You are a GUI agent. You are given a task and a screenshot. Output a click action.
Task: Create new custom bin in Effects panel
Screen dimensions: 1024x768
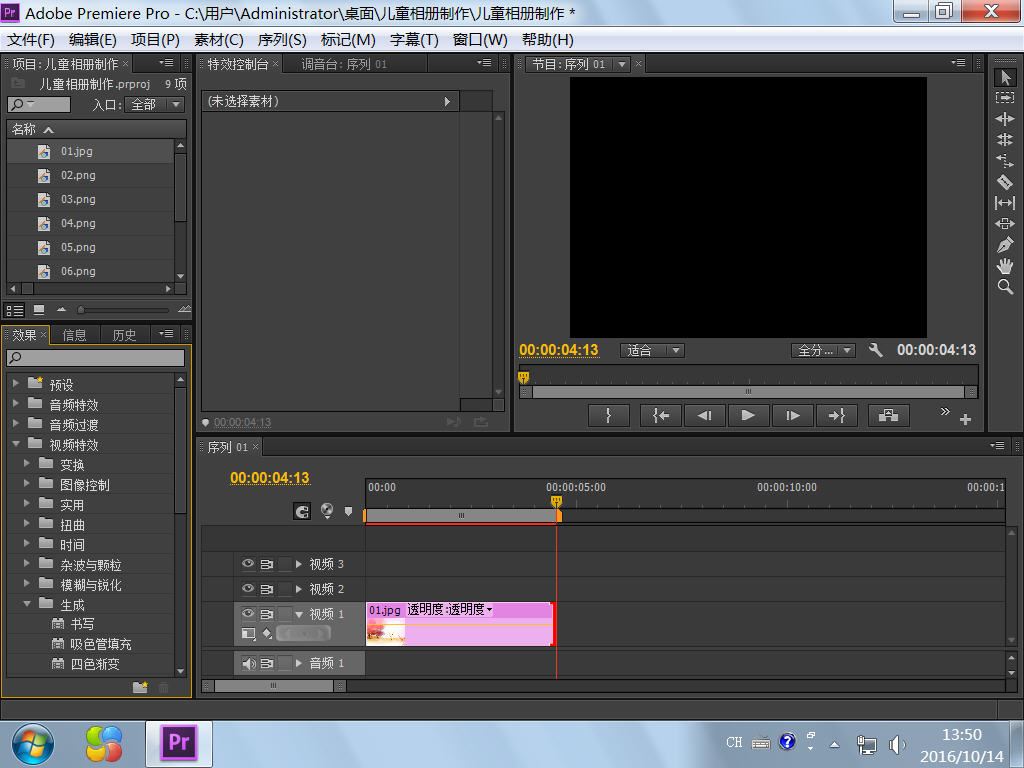point(140,687)
